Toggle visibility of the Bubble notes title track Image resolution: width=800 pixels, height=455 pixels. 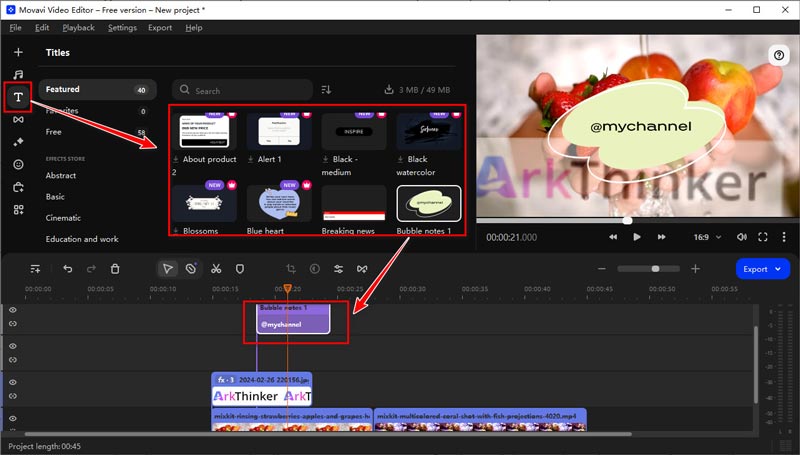[x=13, y=310]
